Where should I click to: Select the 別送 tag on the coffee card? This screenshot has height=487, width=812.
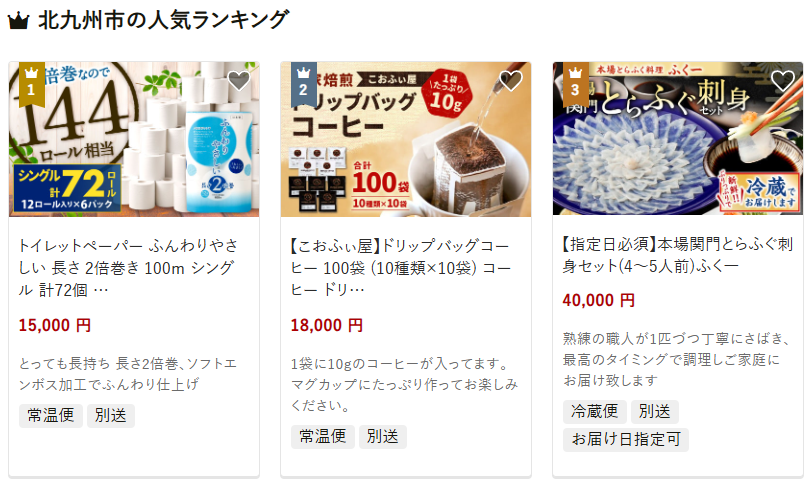(383, 437)
